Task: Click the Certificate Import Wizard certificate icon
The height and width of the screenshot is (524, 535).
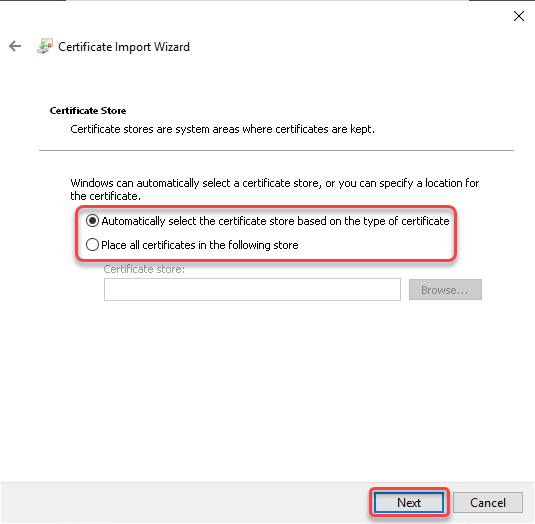Action: [45, 46]
